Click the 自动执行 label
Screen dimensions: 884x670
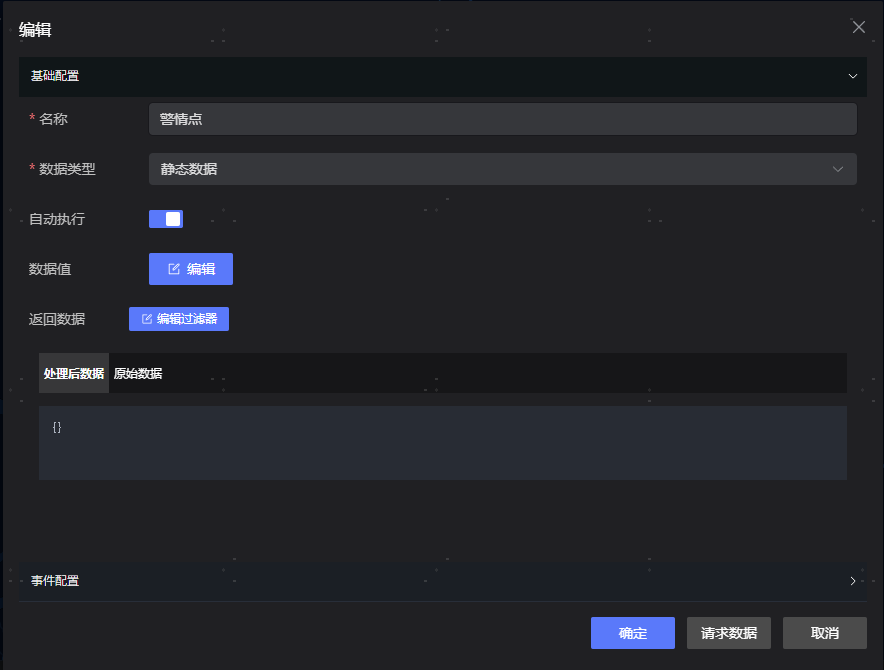click(57, 219)
